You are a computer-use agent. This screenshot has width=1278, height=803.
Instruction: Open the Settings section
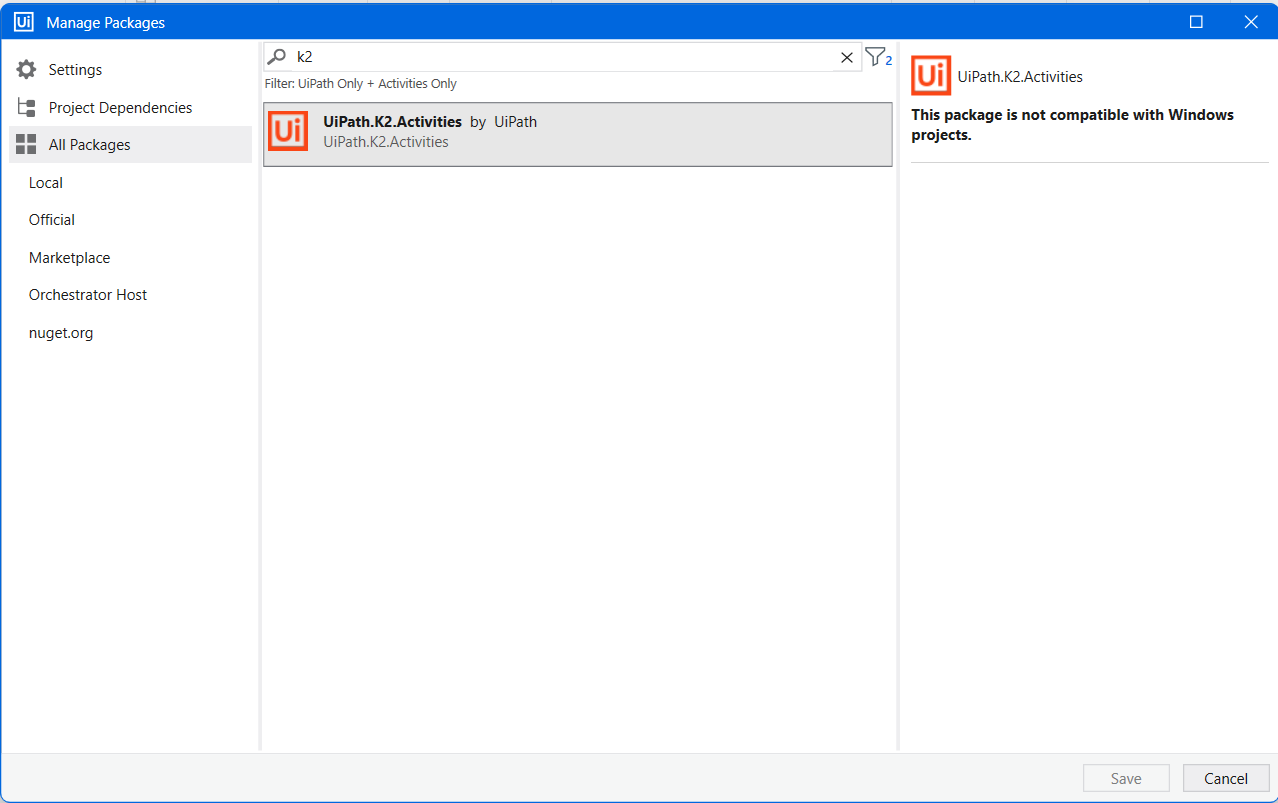pyautogui.click(x=130, y=70)
